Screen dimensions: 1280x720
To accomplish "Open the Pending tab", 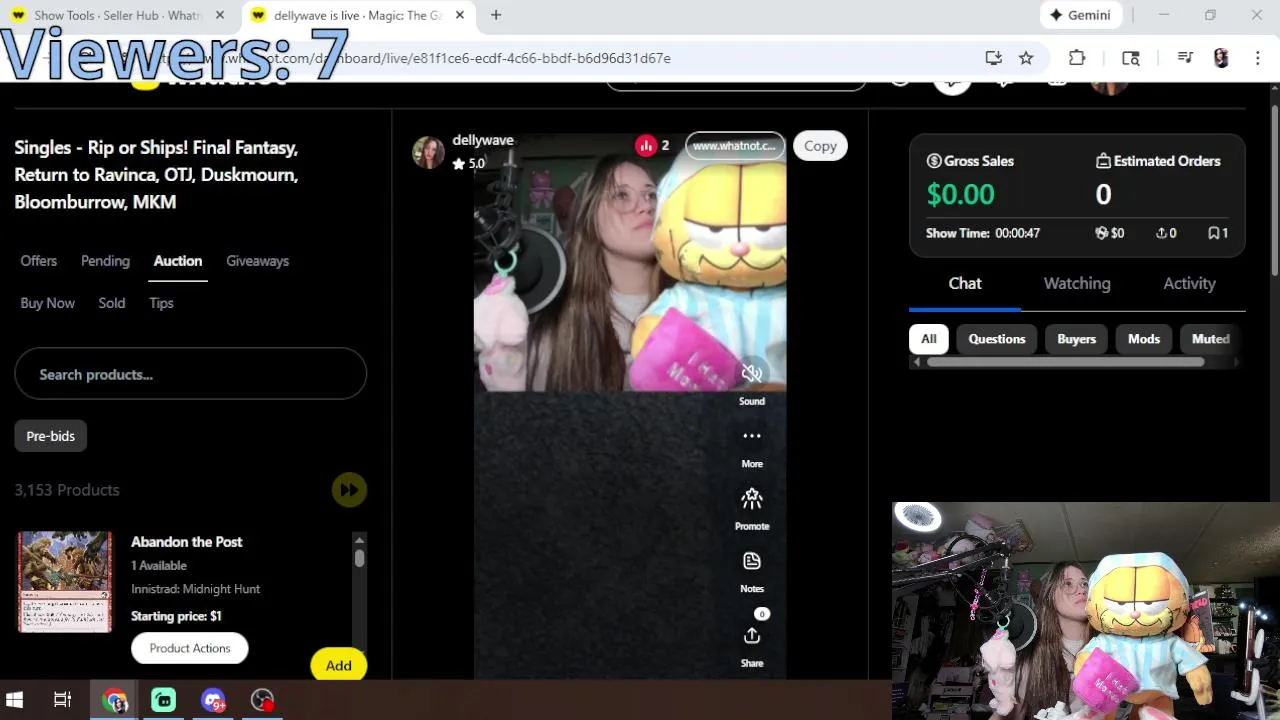I will tap(105, 261).
